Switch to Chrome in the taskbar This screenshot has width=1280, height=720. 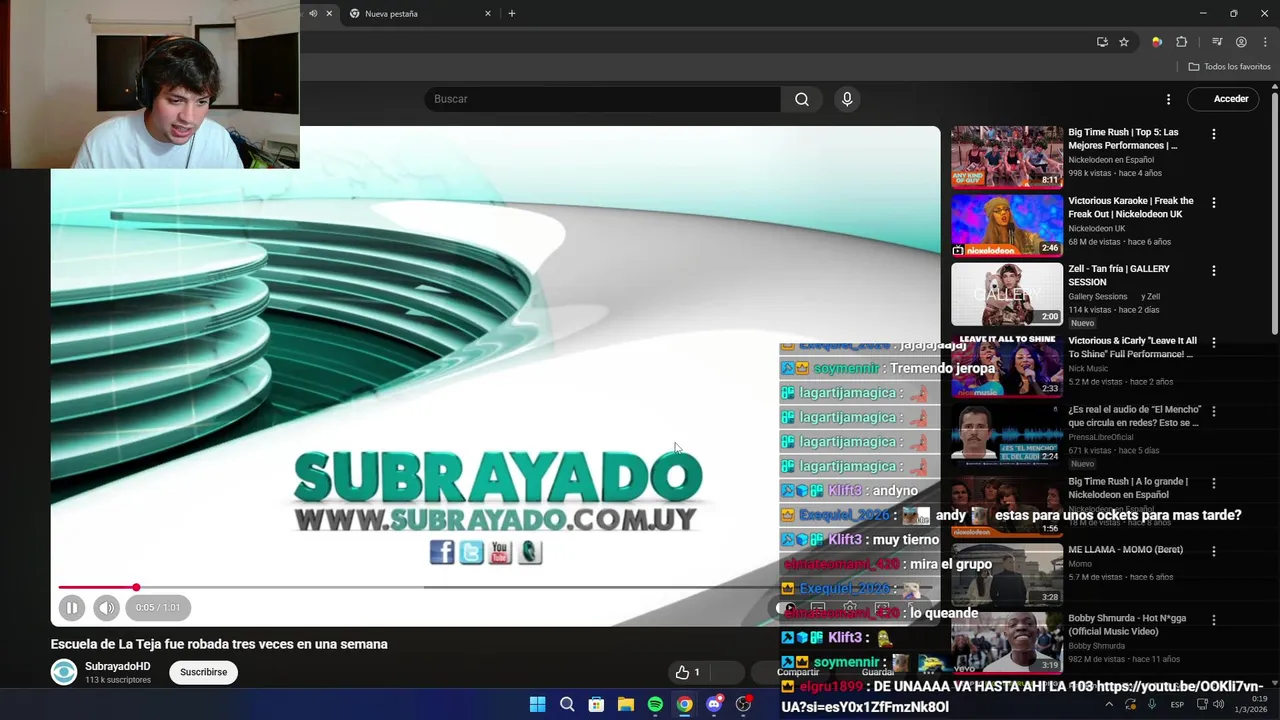(x=684, y=704)
